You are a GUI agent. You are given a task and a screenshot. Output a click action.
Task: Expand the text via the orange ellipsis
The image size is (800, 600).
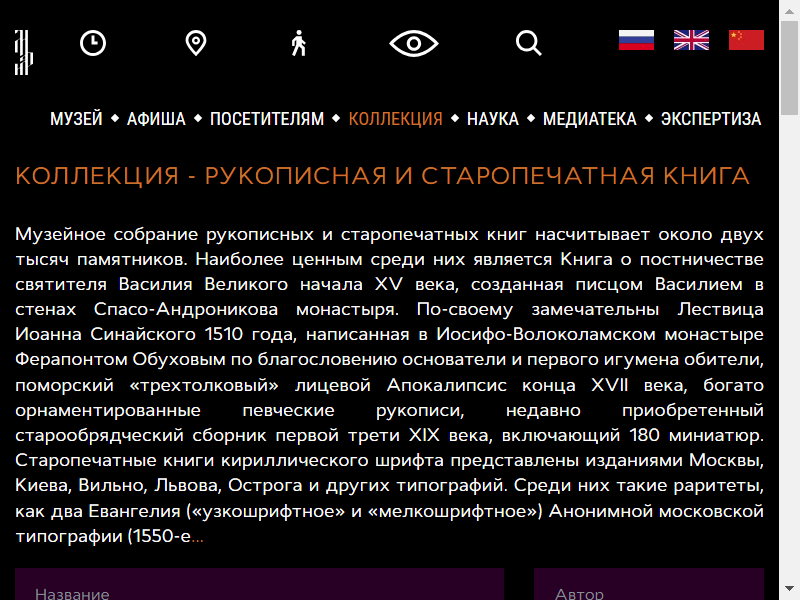tap(198, 537)
